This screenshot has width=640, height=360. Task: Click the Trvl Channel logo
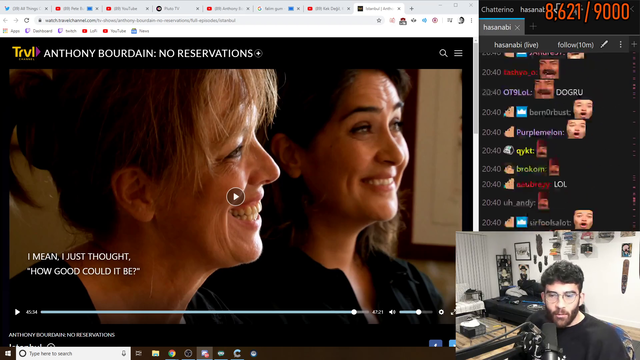coord(26,53)
